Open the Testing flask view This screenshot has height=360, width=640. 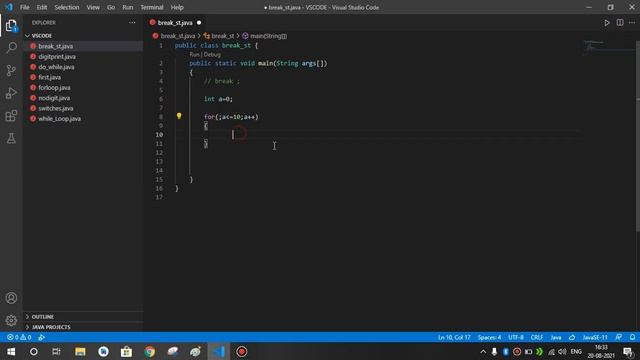(11, 138)
